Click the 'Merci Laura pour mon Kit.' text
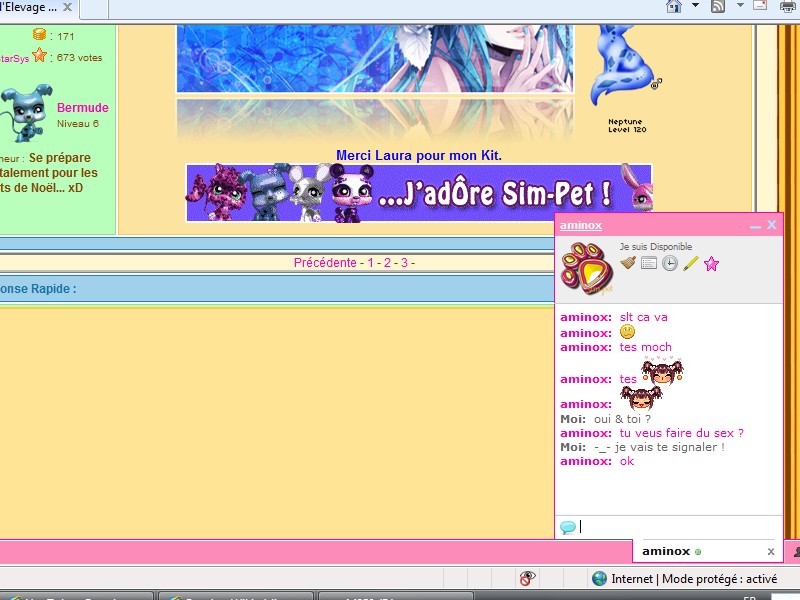Image resolution: width=800 pixels, height=600 pixels. (419, 156)
